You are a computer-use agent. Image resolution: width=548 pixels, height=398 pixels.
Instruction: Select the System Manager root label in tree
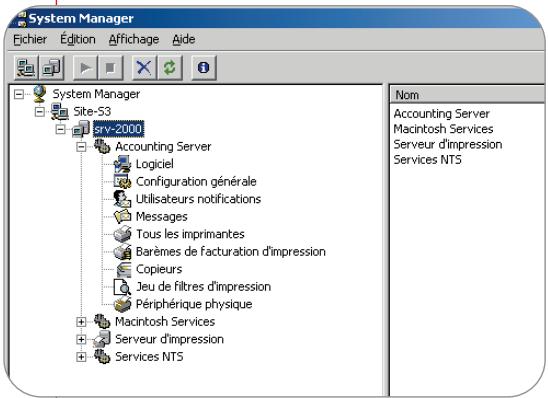pos(96,94)
